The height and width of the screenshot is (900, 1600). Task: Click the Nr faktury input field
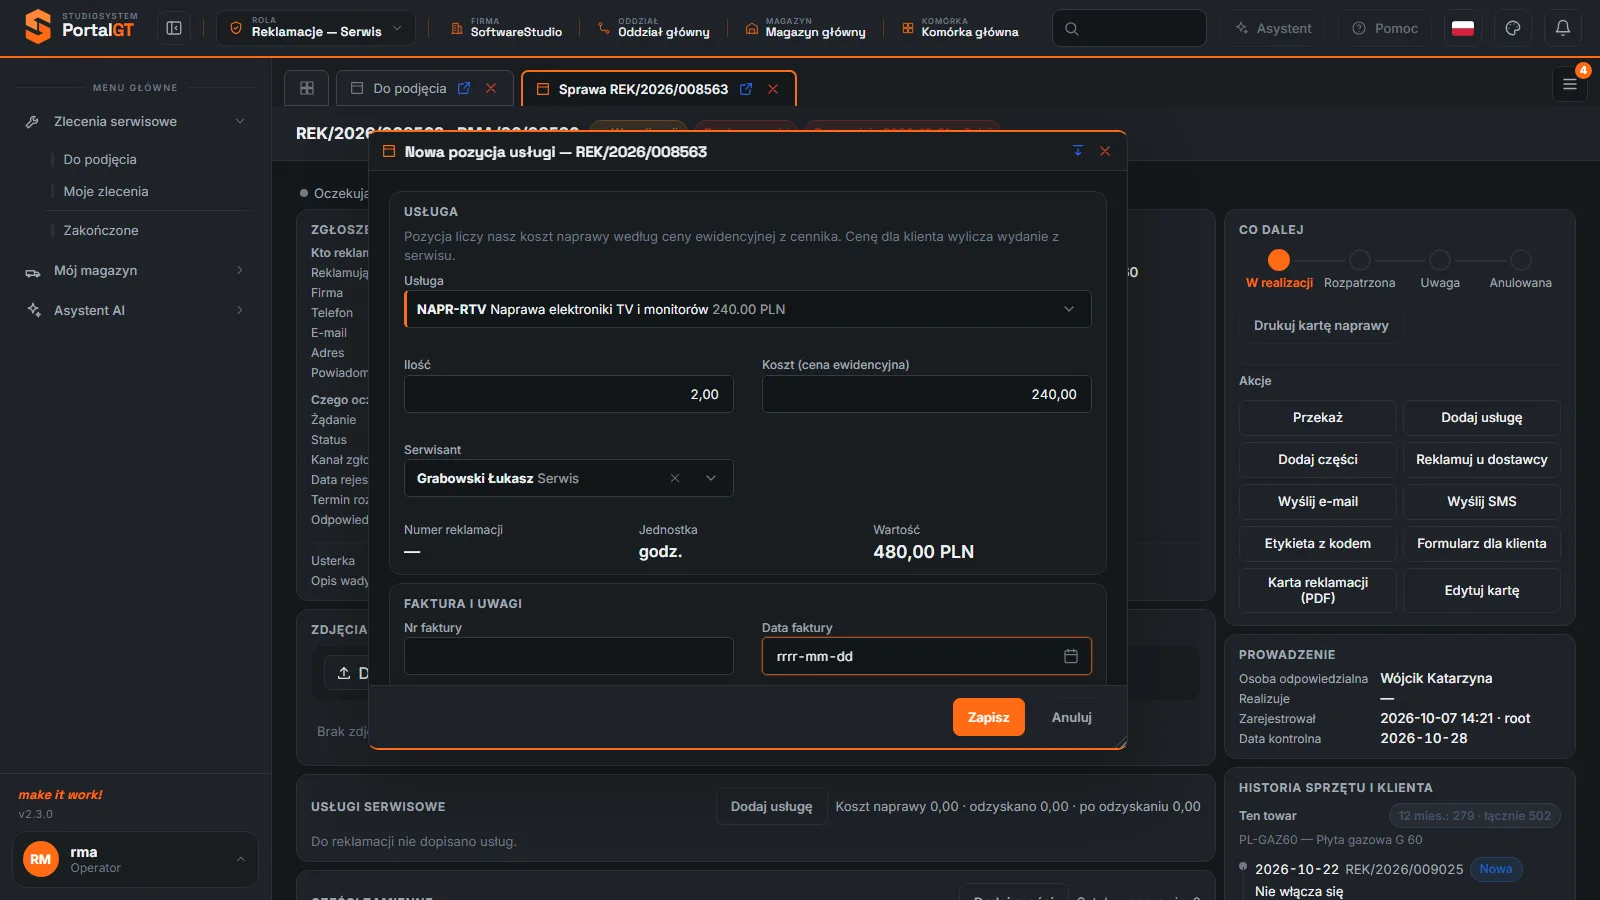click(x=569, y=656)
